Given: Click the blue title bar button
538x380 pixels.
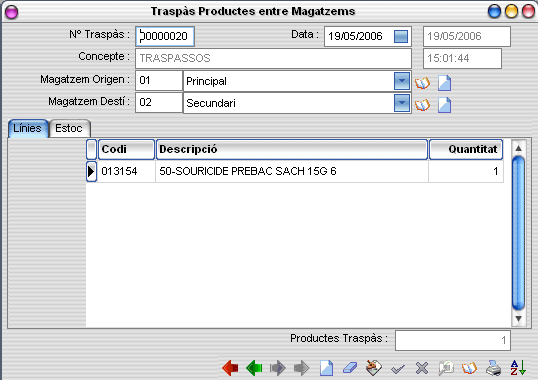Looking at the screenshot, I should click(494, 11).
